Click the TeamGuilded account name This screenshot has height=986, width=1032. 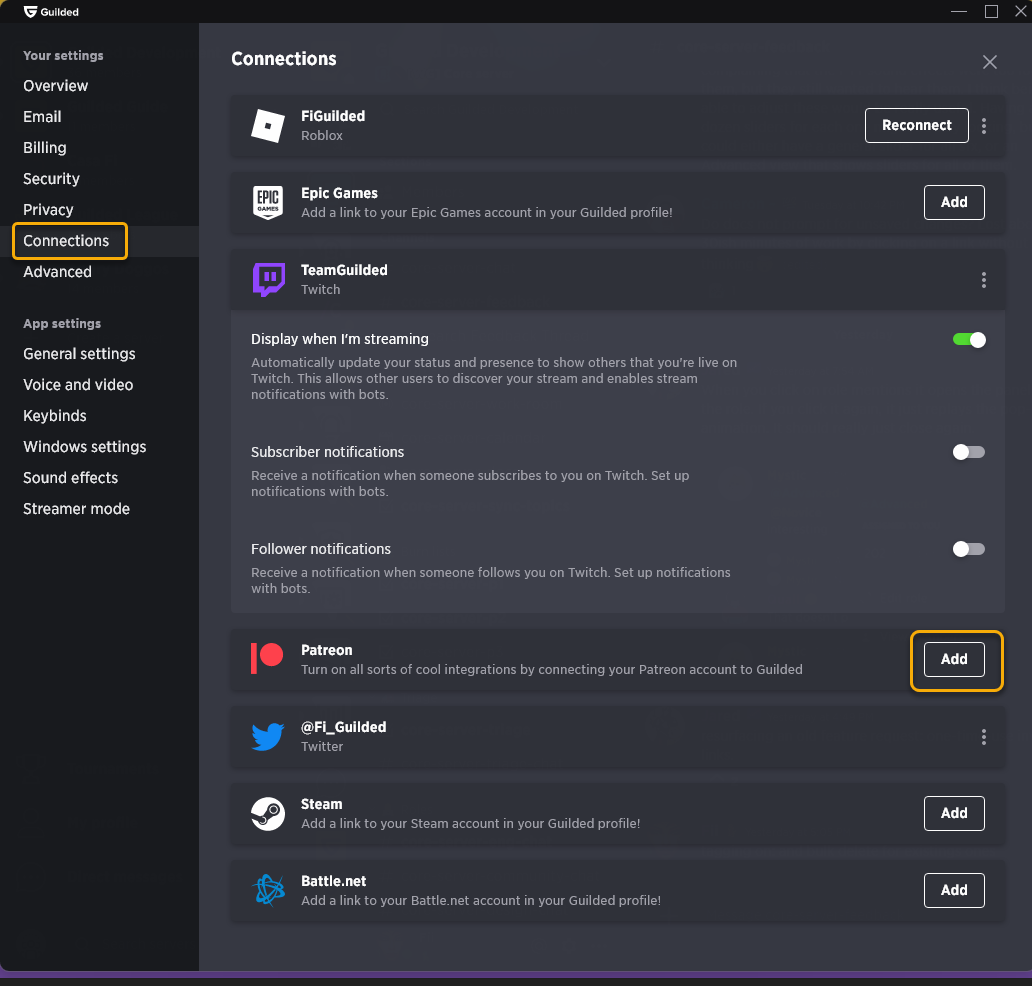(x=344, y=270)
